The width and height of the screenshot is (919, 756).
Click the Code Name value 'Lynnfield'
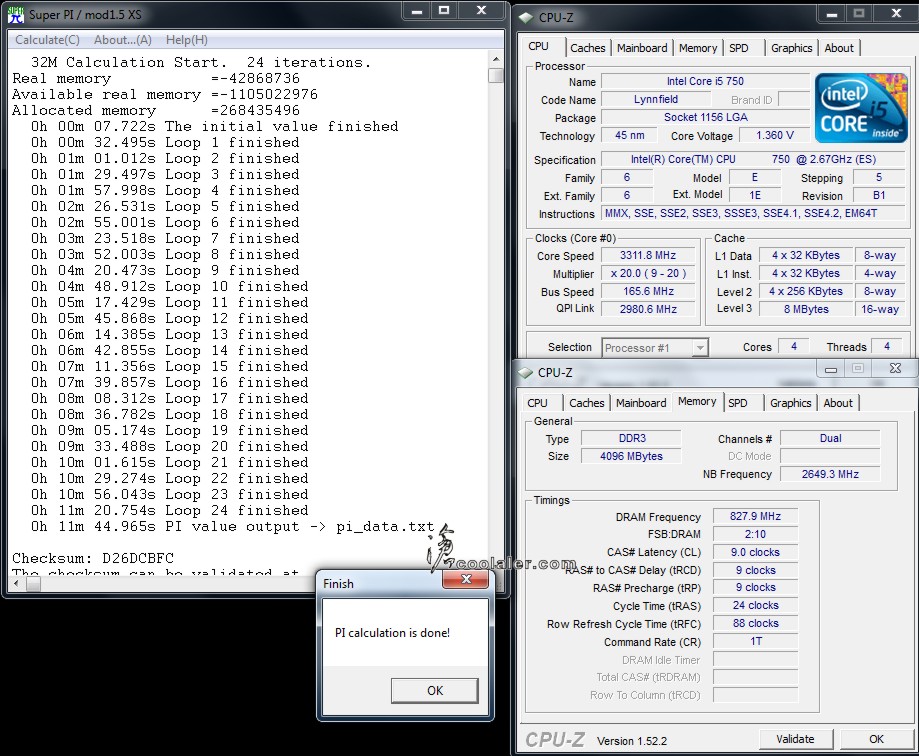pyautogui.click(x=656, y=100)
